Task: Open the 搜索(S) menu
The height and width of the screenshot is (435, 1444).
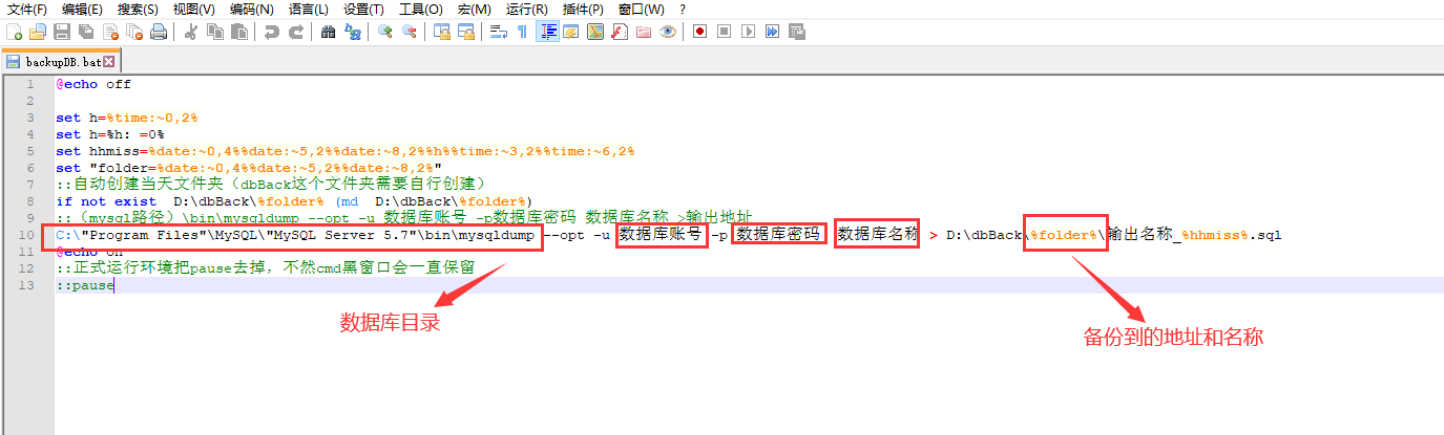Action: [x=138, y=9]
